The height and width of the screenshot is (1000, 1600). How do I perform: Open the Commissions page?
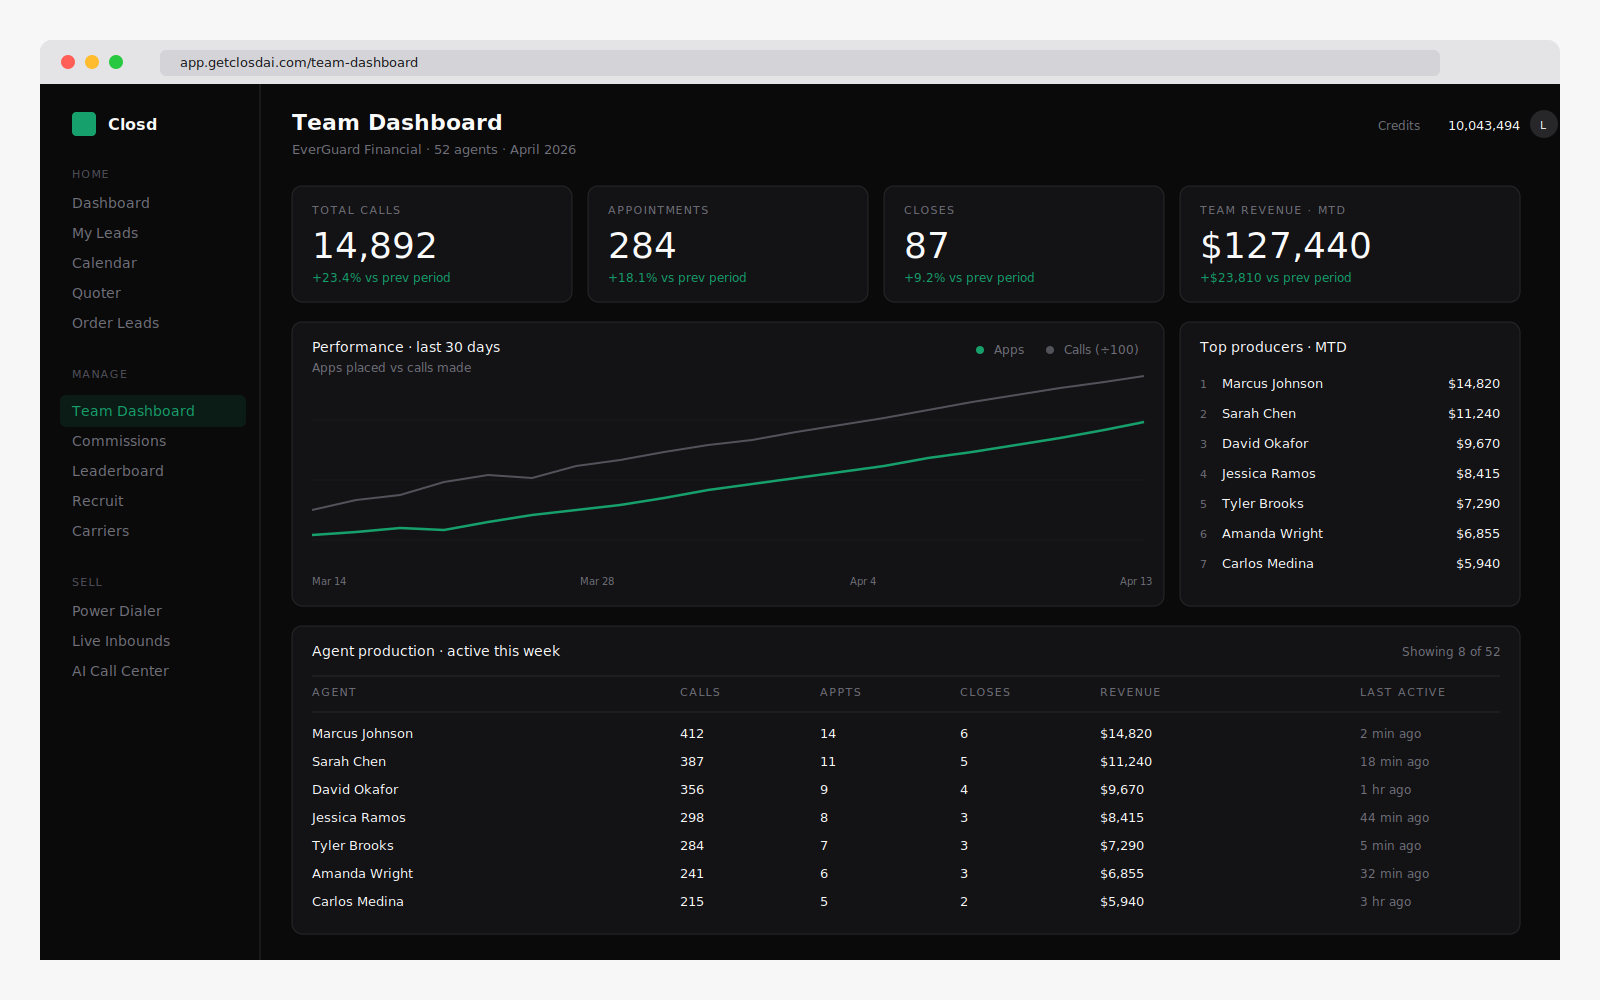pyautogui.click(x=119, y=441)
